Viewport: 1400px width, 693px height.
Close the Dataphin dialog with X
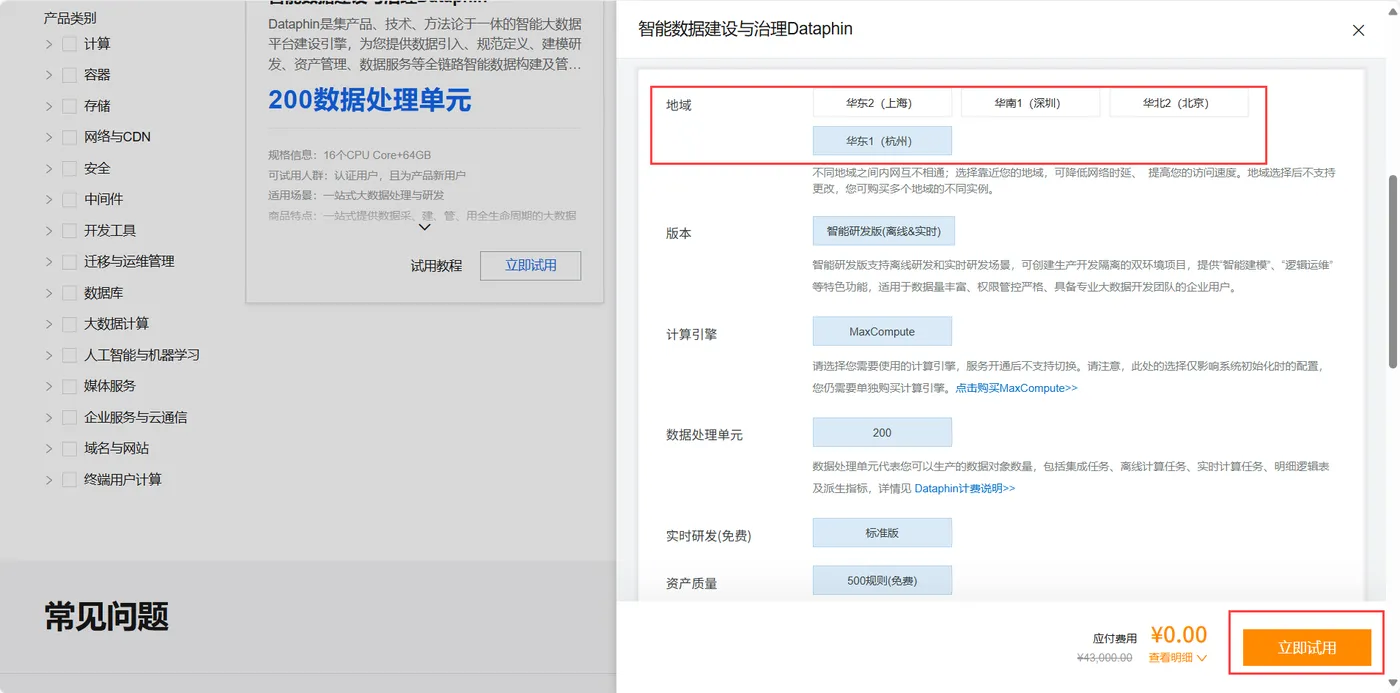pos(1358,31)
